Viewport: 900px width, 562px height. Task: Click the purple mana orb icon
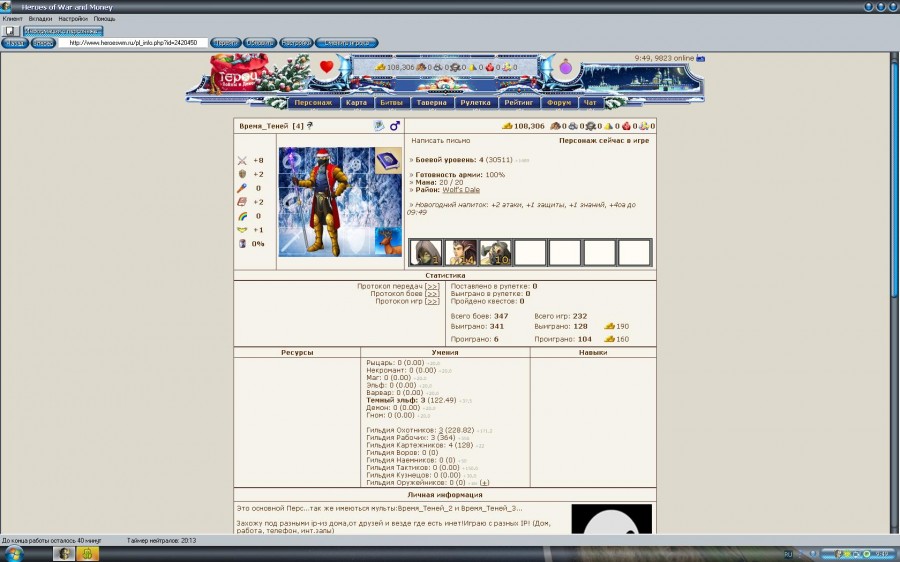click(566, 67)
